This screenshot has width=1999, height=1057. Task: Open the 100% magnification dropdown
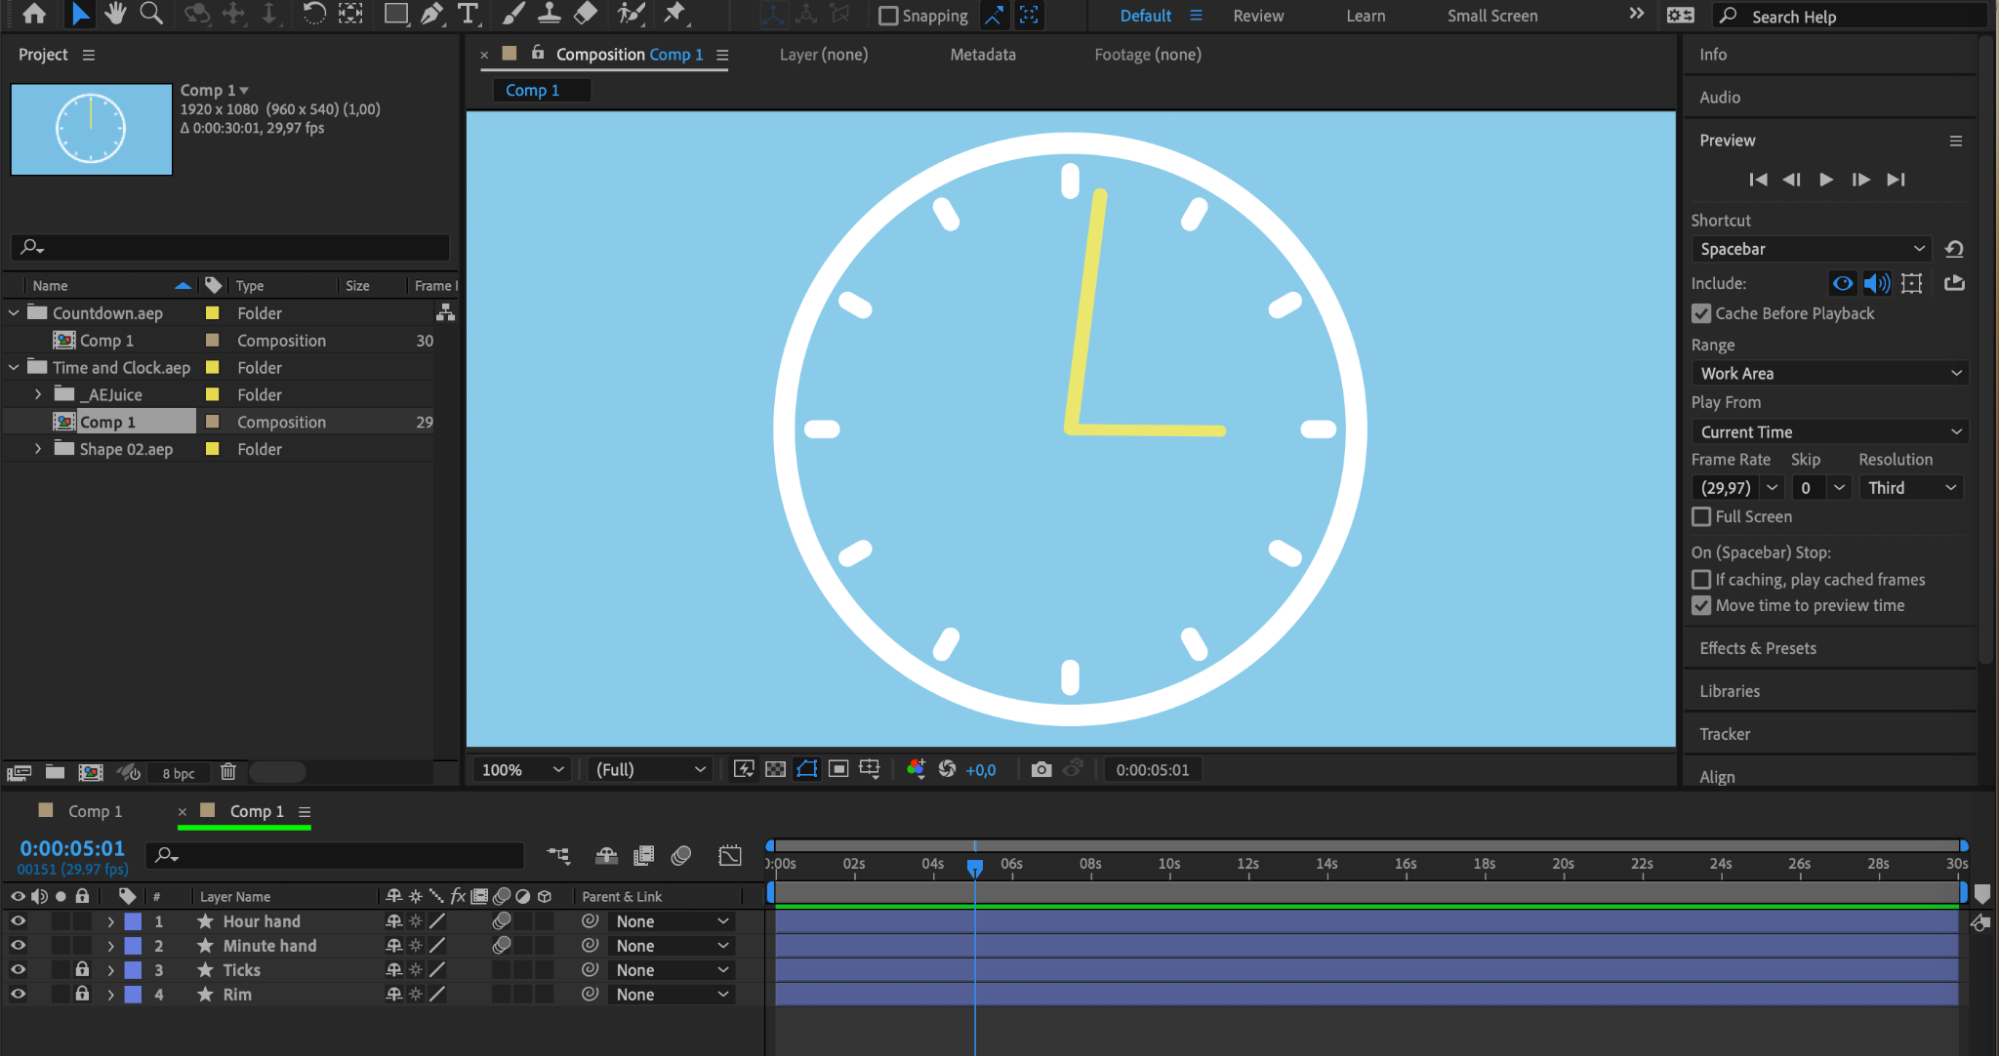pyautogui.click(x=522, y=770)
